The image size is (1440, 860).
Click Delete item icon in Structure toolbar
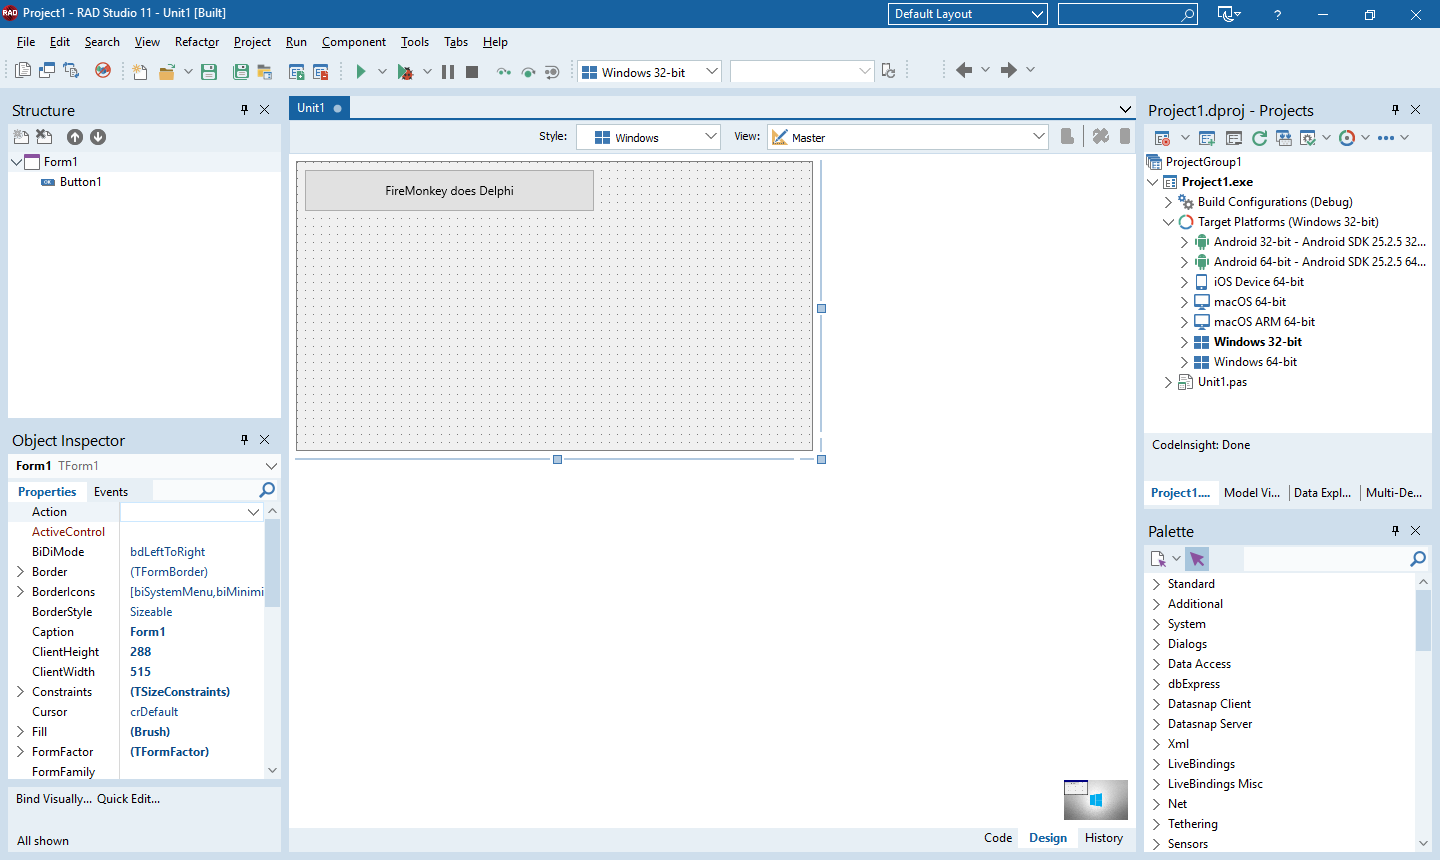[x=44, y=137]
